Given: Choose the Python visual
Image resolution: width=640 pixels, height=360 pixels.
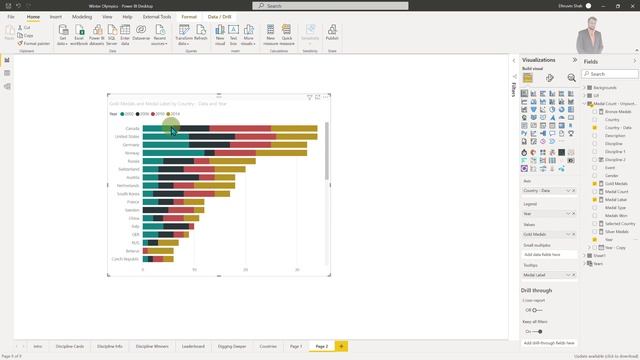Looking at the screenshot, I should (524, 133).
